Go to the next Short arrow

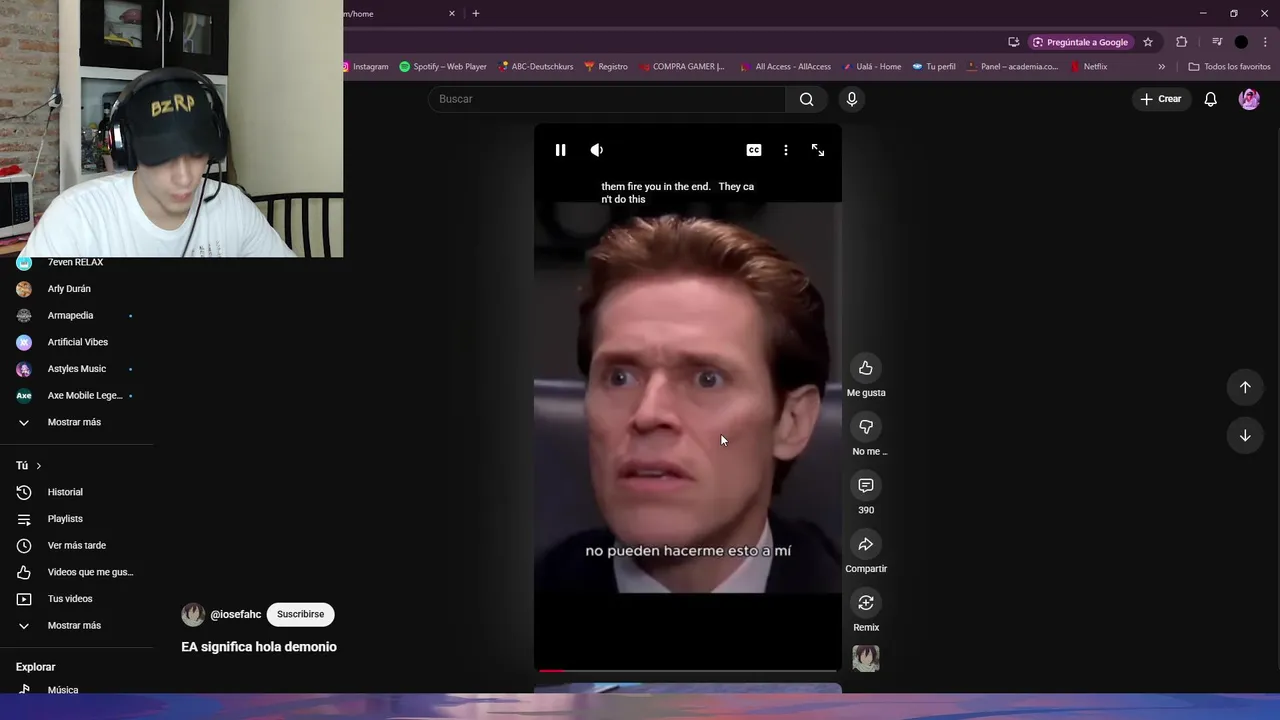(1245, 435)
